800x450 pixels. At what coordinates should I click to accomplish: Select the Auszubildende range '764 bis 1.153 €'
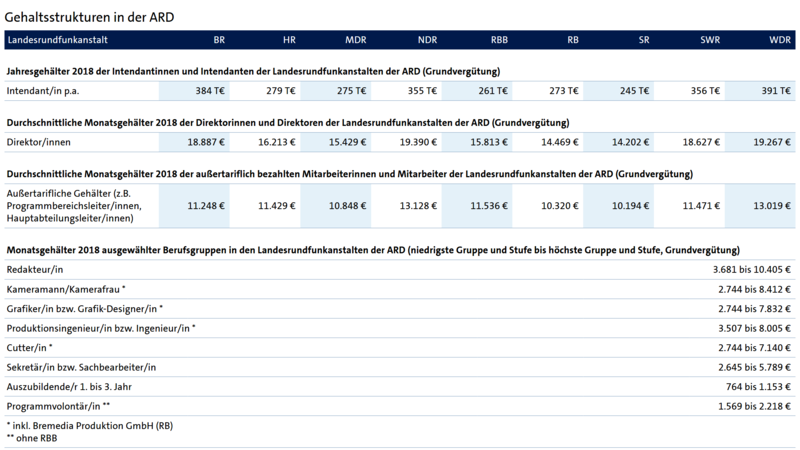point(754,385)
